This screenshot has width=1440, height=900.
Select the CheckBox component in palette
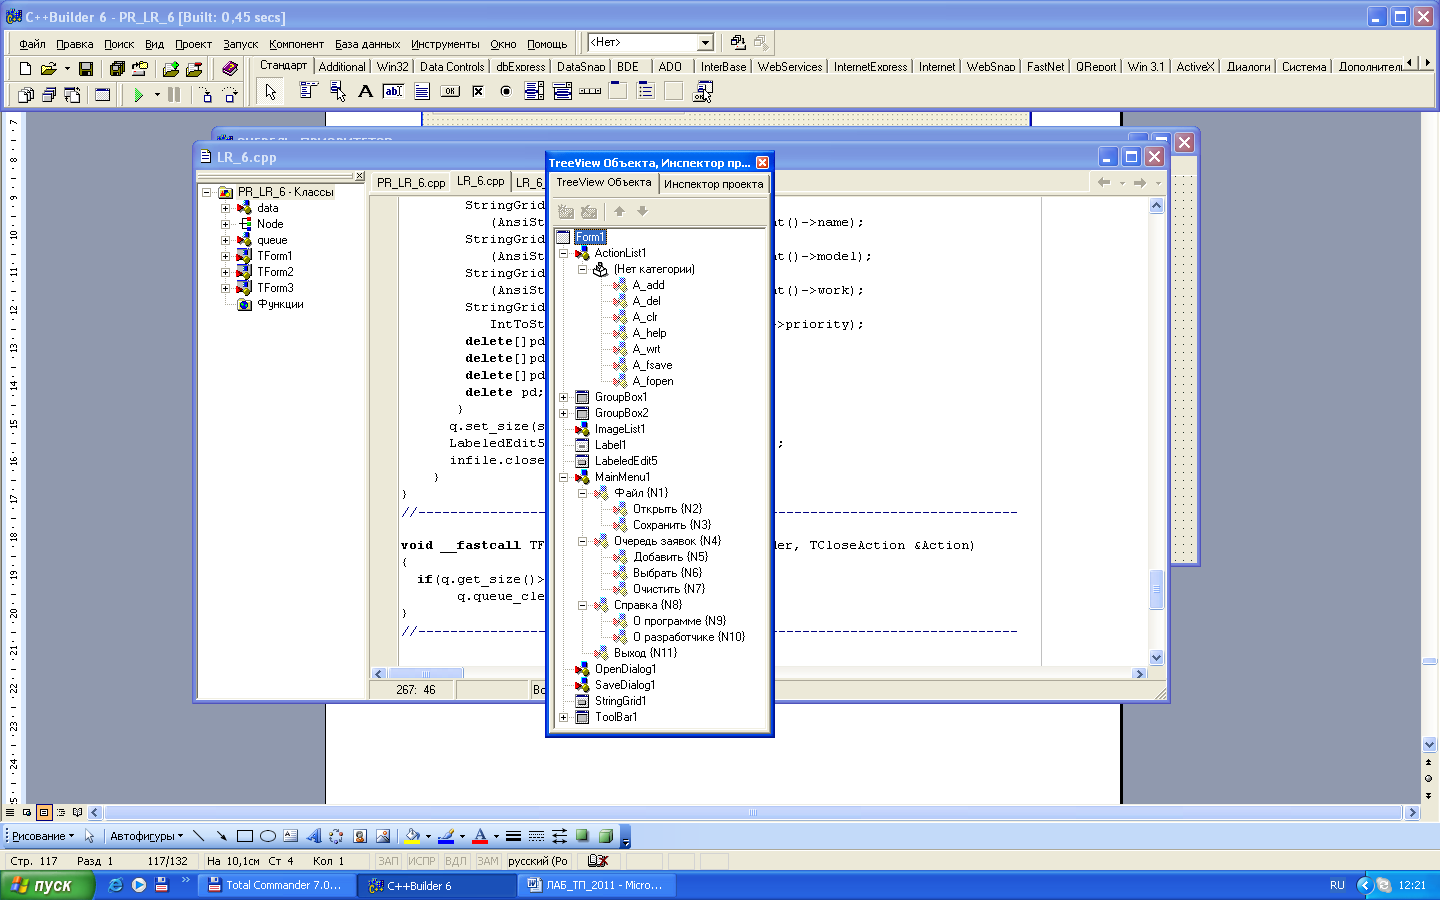[x=478, y=91]
